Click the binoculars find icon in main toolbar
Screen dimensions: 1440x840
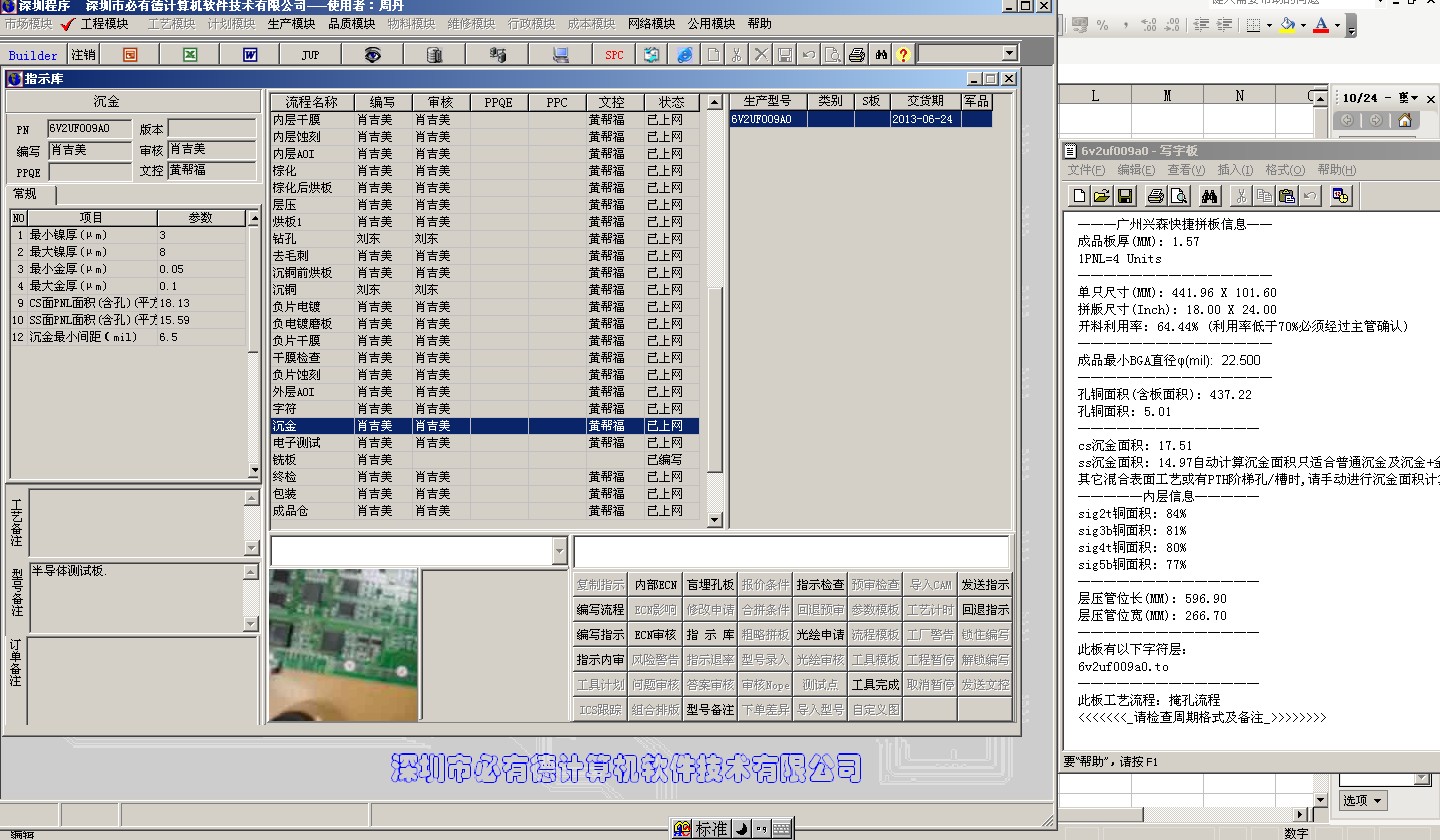click(x=881, y=55)
